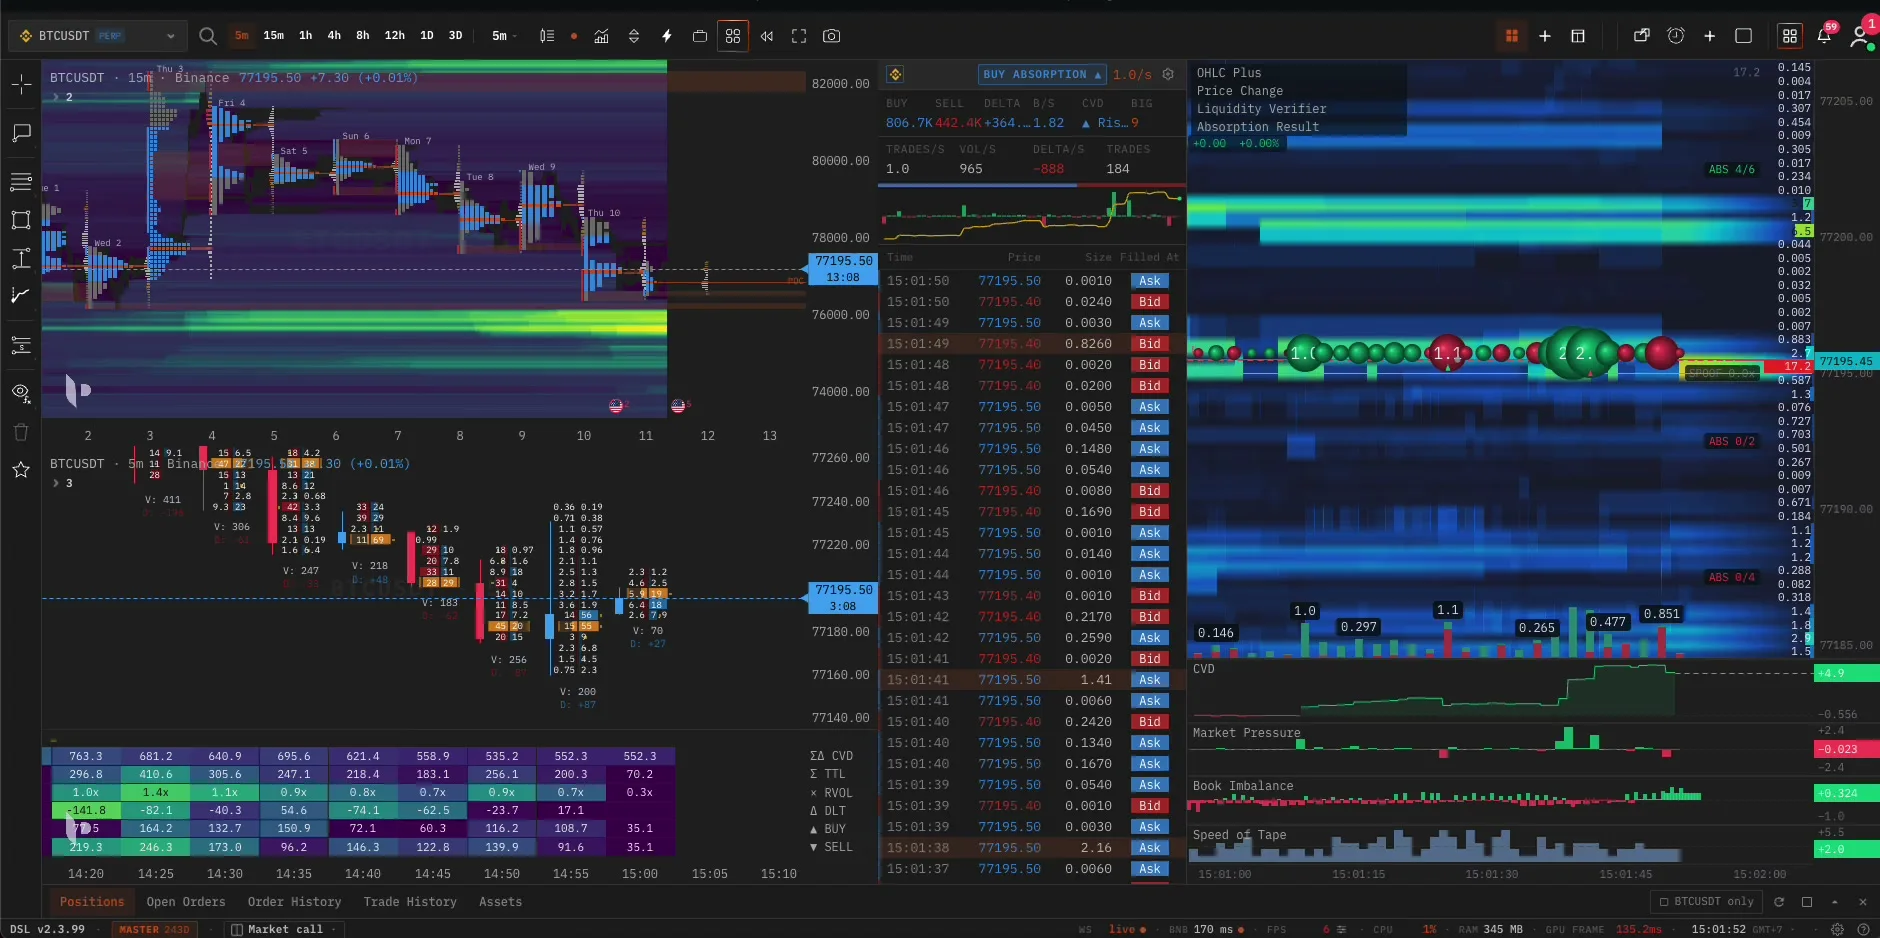1880x938 pixels.
Task: Open the highlighted chart grid layout icon
Action: pos(733,36)
